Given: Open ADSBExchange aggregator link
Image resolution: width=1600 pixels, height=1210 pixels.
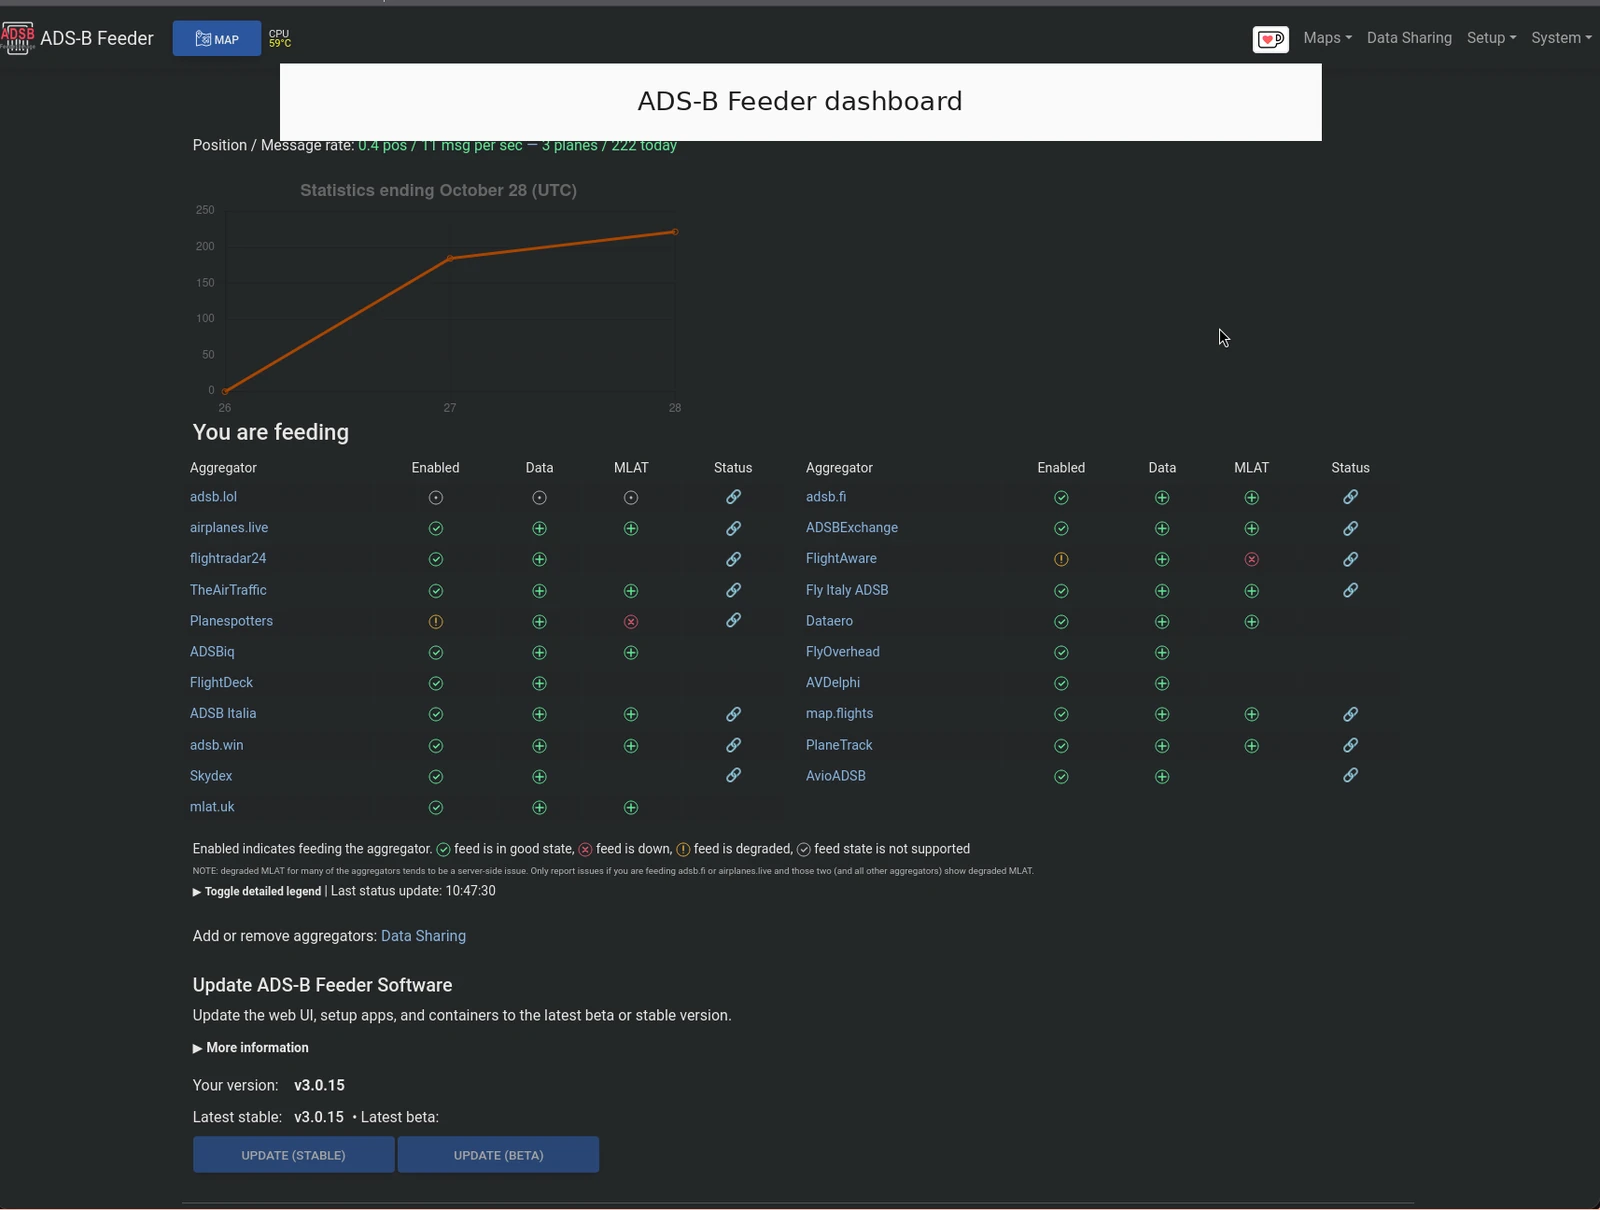Looking at the screenshot, I should [852, 528].
